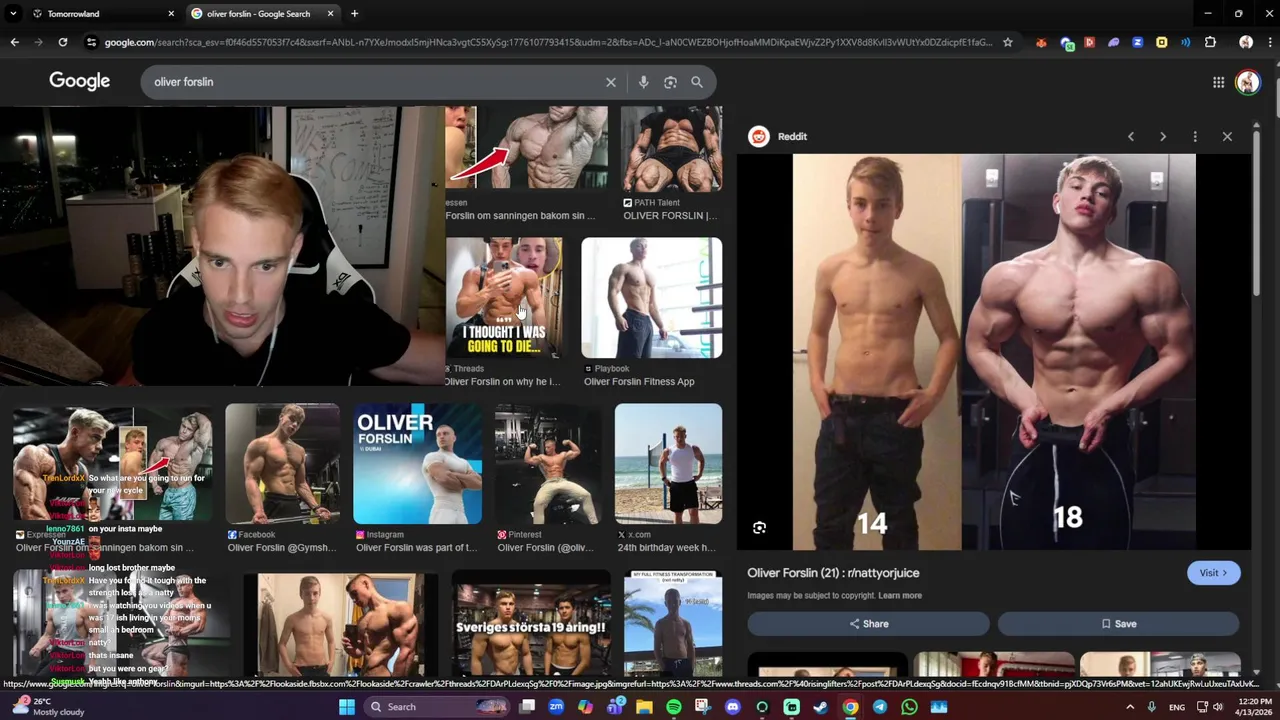Screen dimensions: 1280x720
Task: Save the previewed image
Action: click(1118, 624)
